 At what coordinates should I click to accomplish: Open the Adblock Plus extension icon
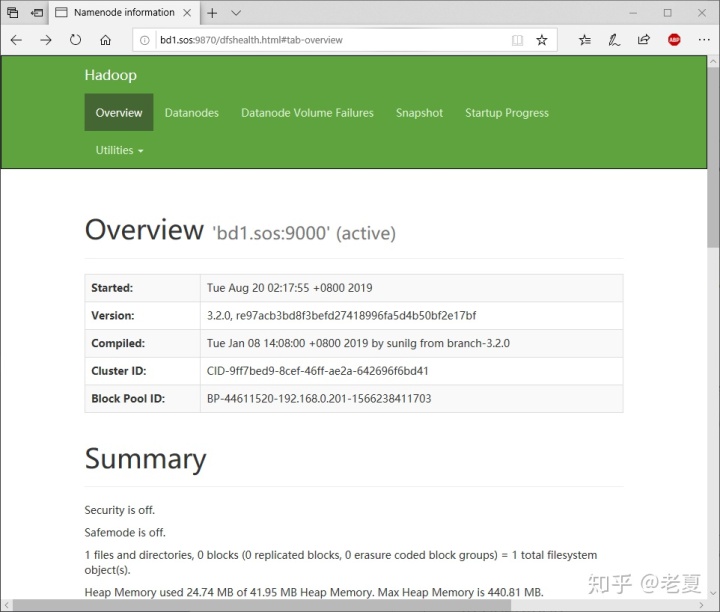(674, 40)
